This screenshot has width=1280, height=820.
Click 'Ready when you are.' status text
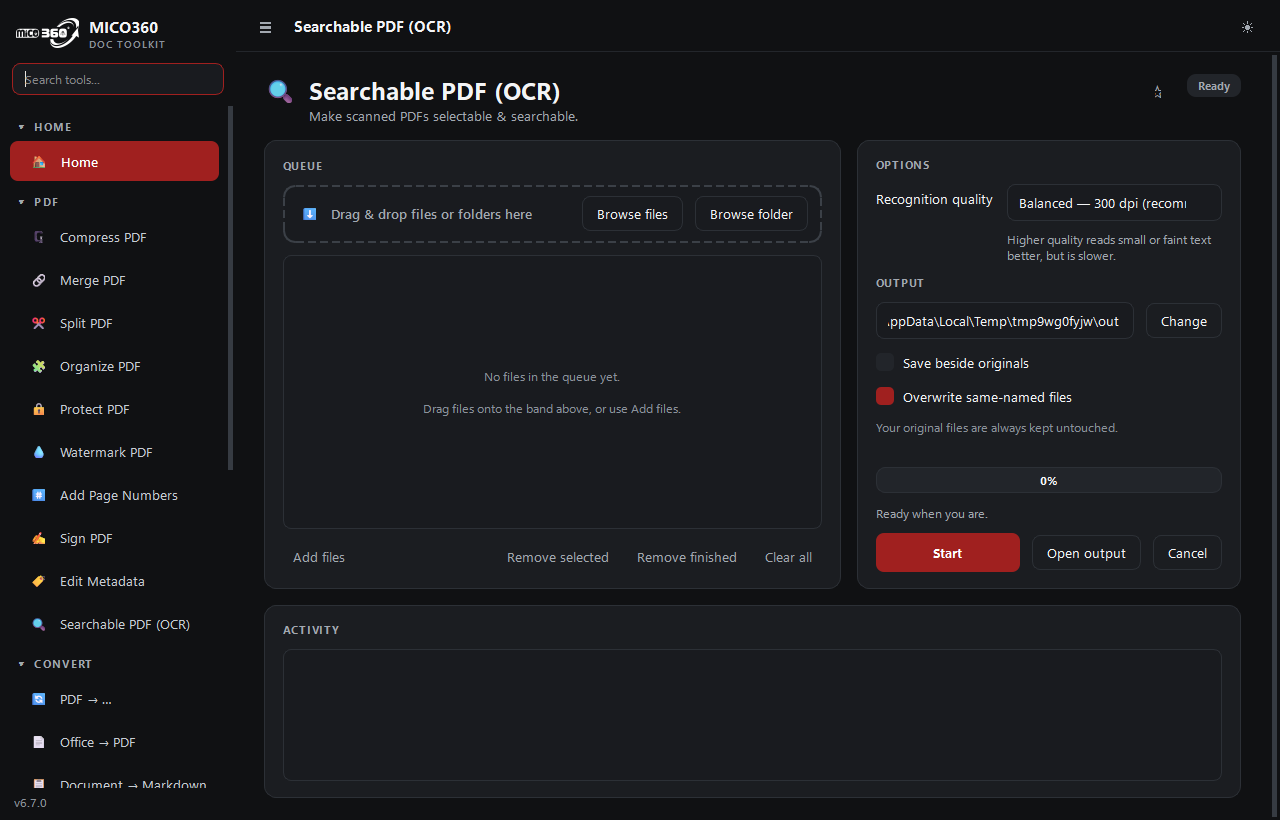(932, 514)
